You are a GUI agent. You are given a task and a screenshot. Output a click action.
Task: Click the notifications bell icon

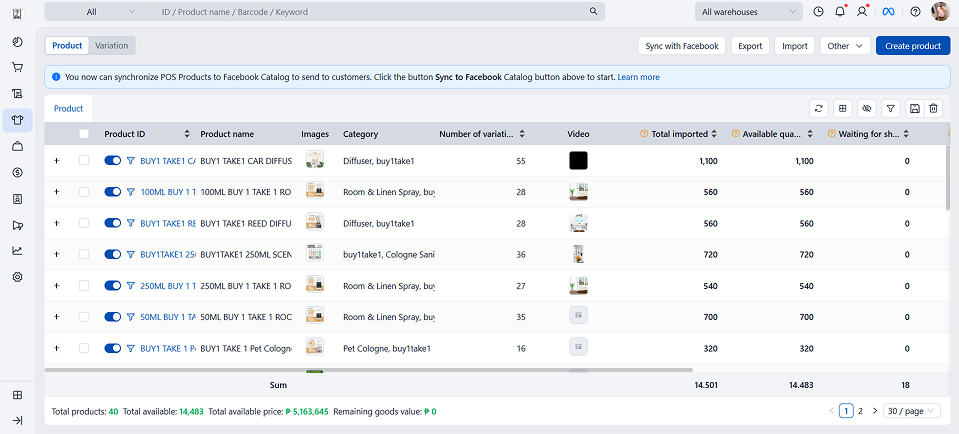(x=840, y=12)
